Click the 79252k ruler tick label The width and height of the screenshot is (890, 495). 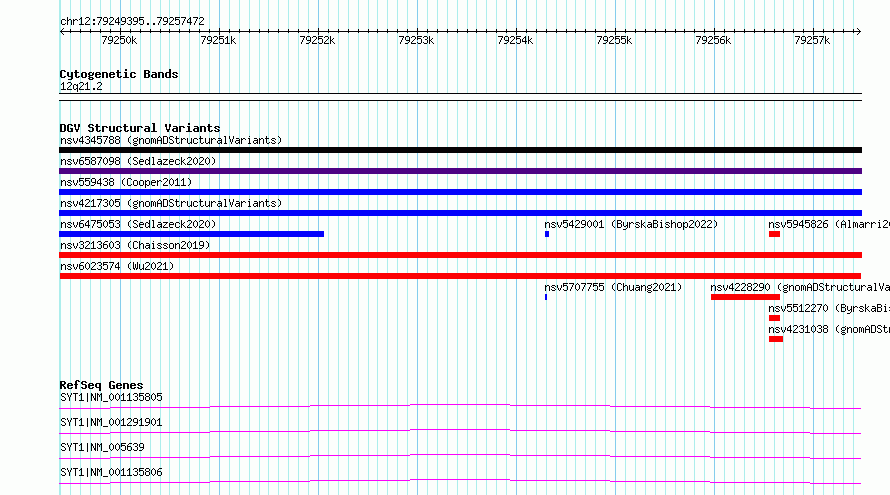[x=317, y=40]
